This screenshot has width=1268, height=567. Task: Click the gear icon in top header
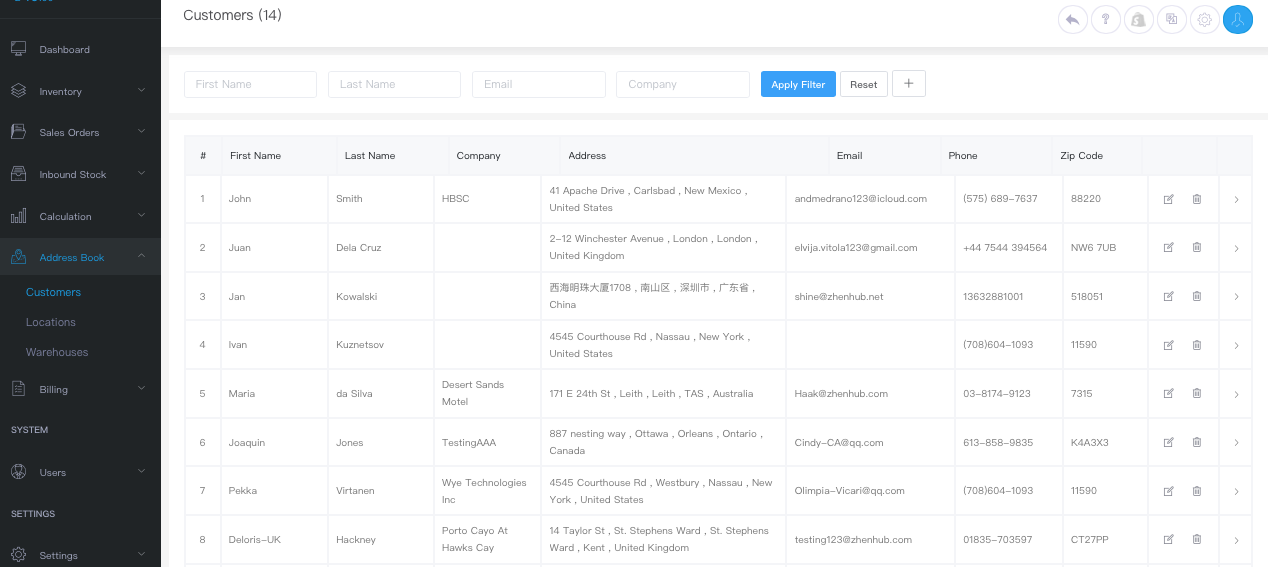(1205, 19)
